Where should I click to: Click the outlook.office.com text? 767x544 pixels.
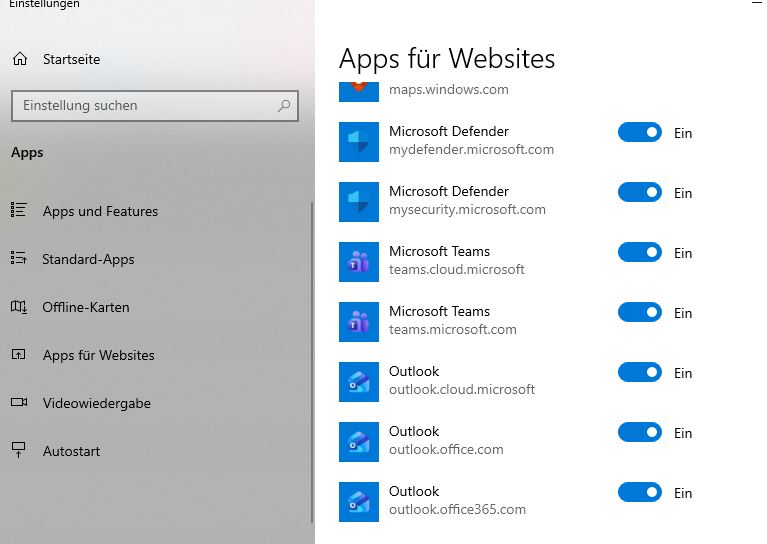click(x=446, y=449)
